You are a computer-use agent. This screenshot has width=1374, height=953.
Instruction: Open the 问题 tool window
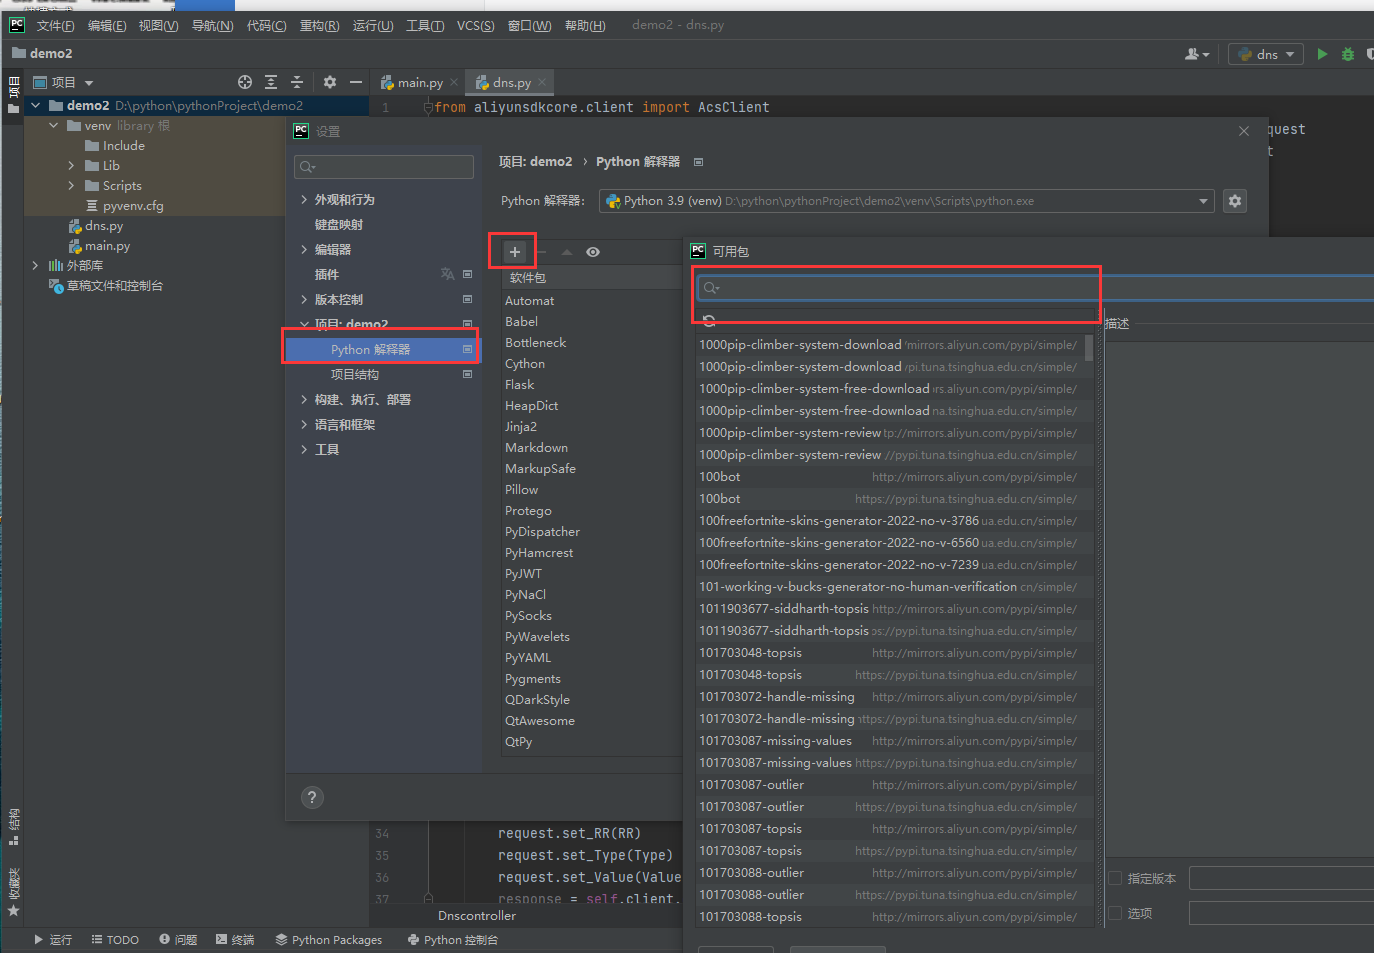[178, 940]
